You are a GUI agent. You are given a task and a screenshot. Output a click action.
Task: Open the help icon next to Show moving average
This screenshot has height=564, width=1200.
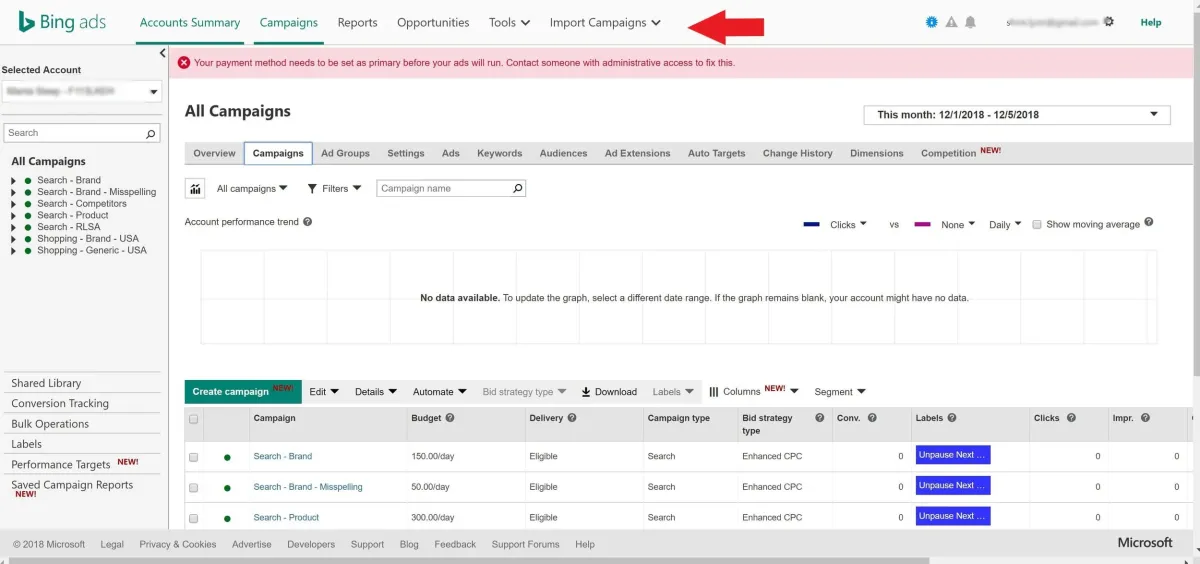coord(1149,223)
